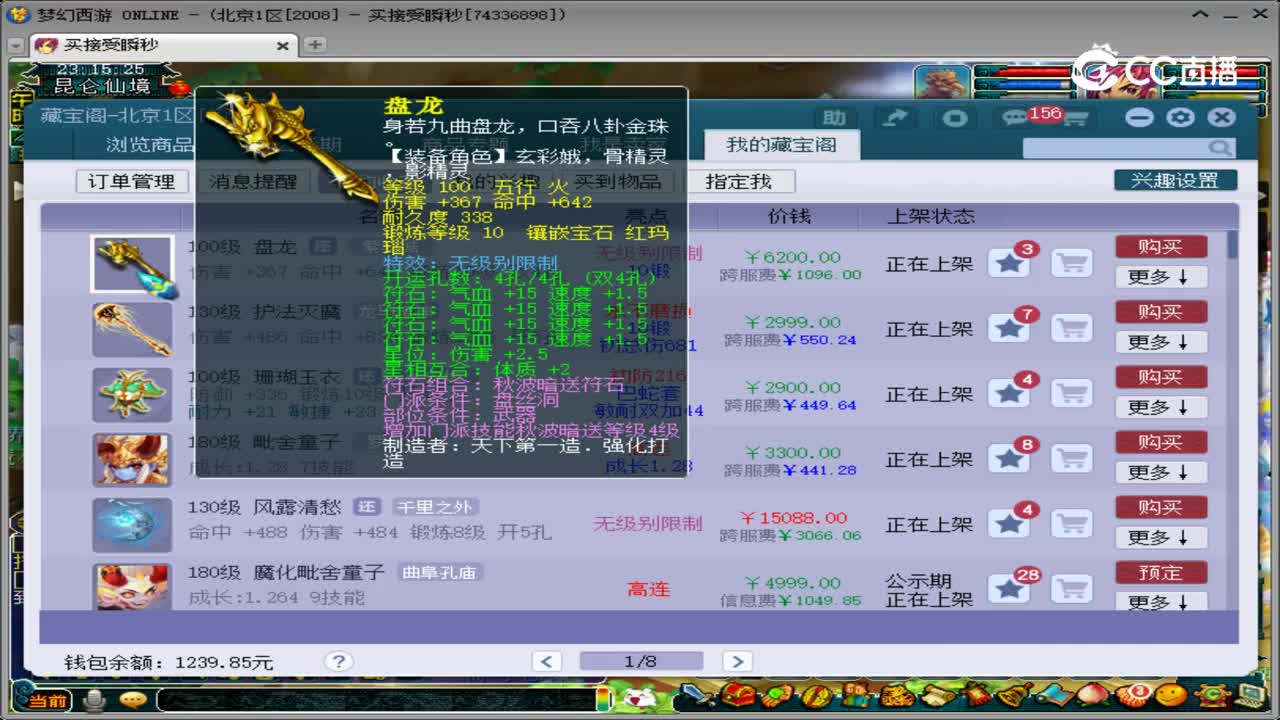Open the 助 help icon in the header

click(834, 118)
